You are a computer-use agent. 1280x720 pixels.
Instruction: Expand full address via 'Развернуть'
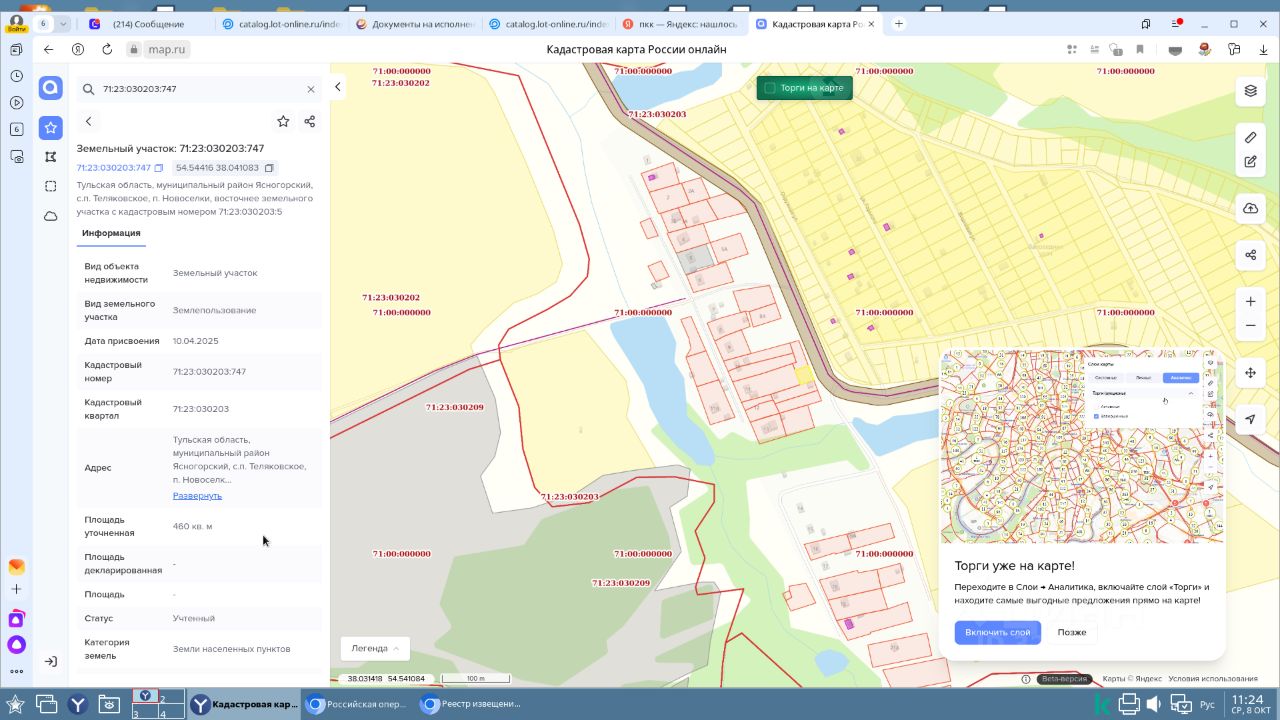tap(197, 496)
